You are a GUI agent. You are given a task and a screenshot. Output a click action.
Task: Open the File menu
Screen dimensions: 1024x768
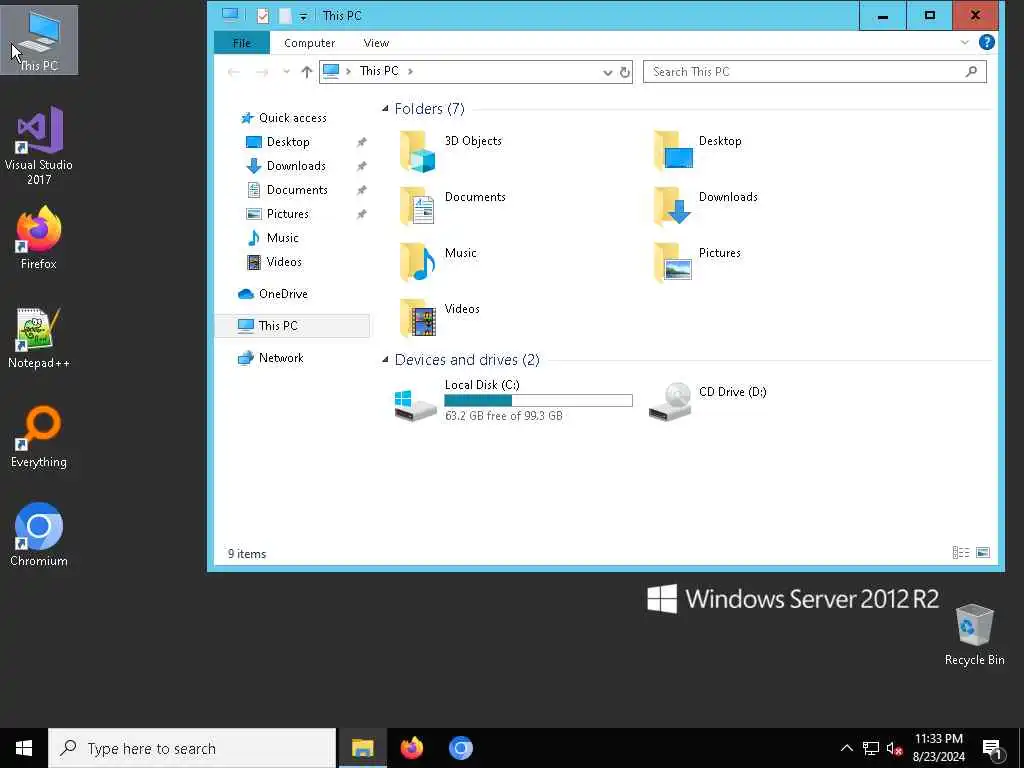[242, 42]
